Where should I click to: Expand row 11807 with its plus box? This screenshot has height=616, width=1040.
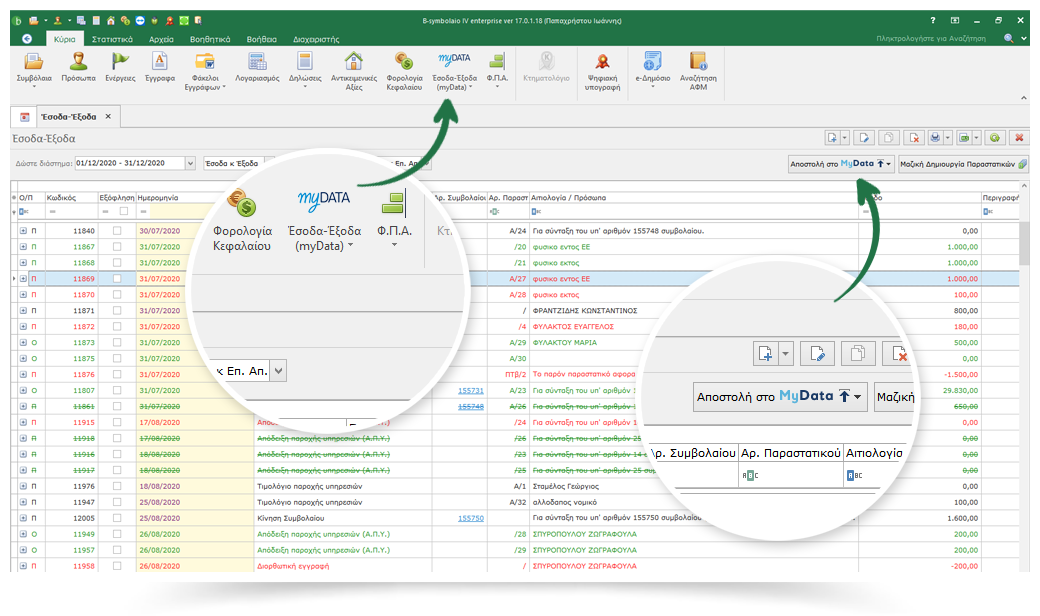[x=23, y=391]
